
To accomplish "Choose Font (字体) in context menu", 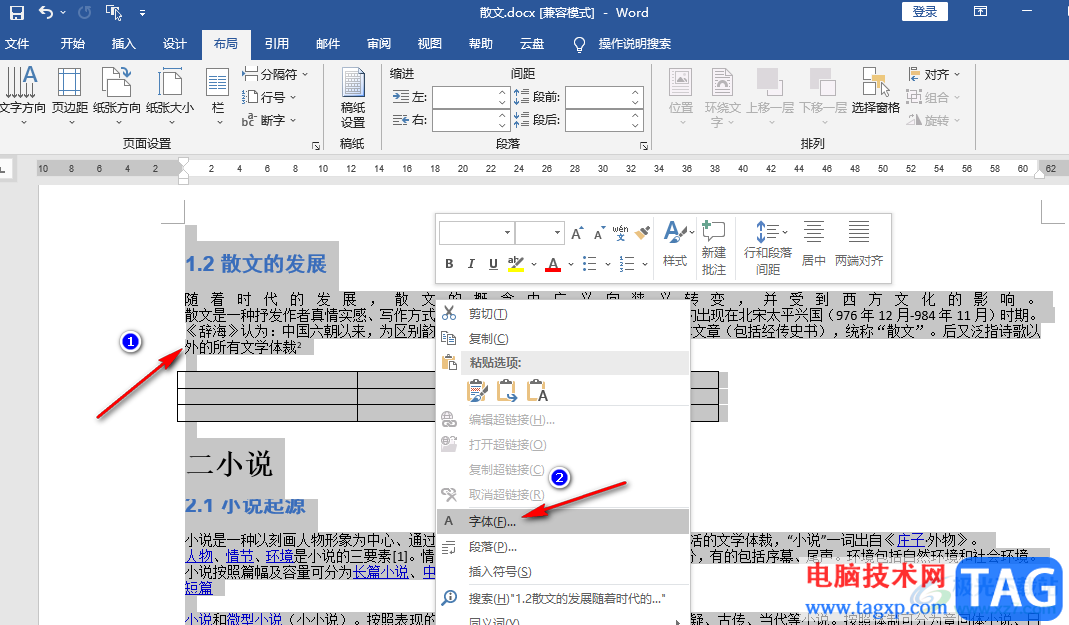I will tap(562, 521).
